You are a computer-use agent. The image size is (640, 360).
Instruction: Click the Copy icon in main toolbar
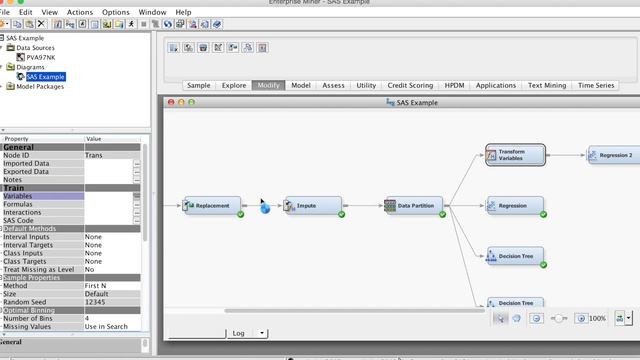point(17,24)
